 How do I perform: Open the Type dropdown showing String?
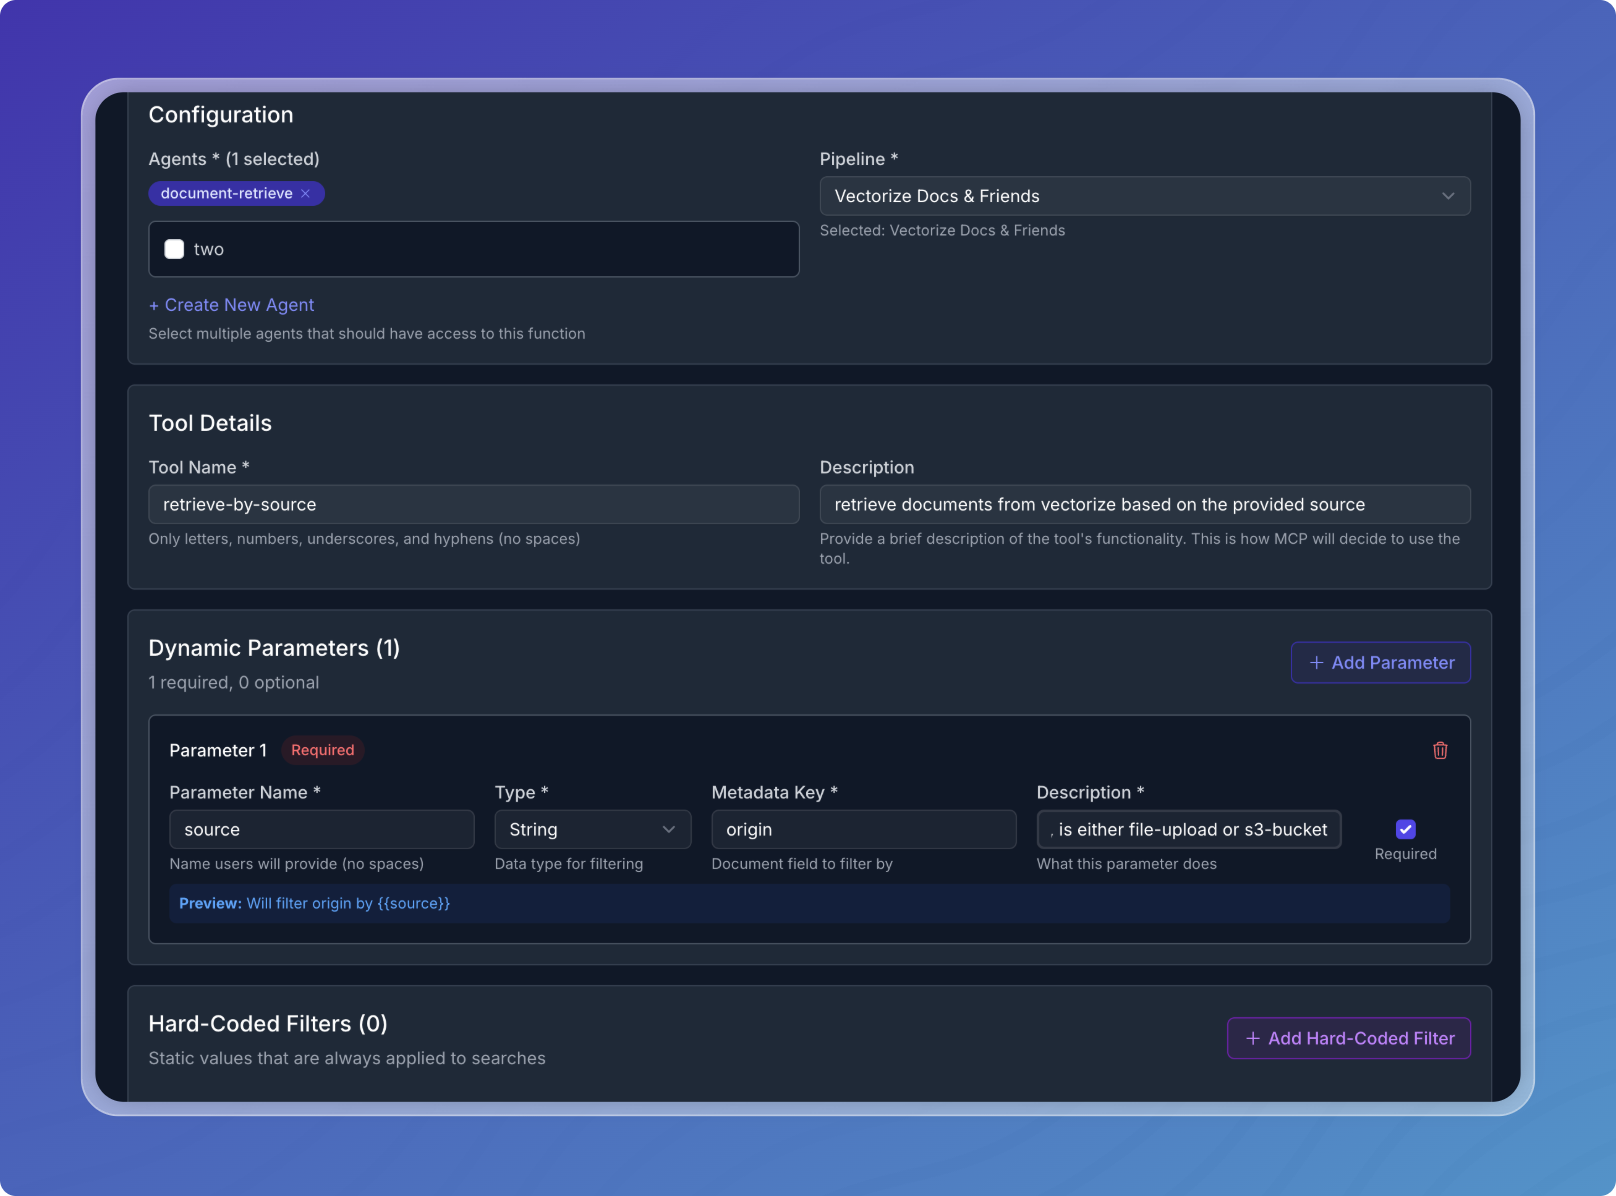592,830
